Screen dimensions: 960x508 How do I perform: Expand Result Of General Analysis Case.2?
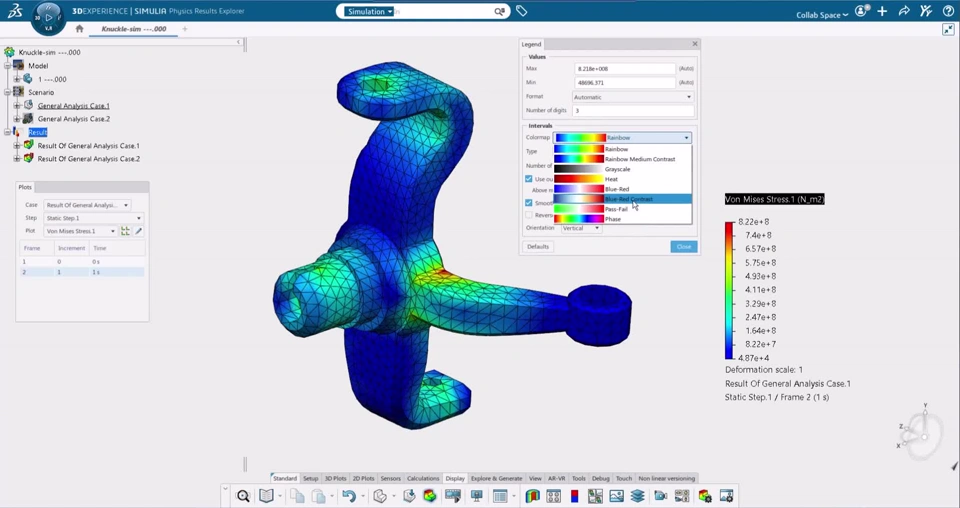pyautogui.click(x=17, y=159)
